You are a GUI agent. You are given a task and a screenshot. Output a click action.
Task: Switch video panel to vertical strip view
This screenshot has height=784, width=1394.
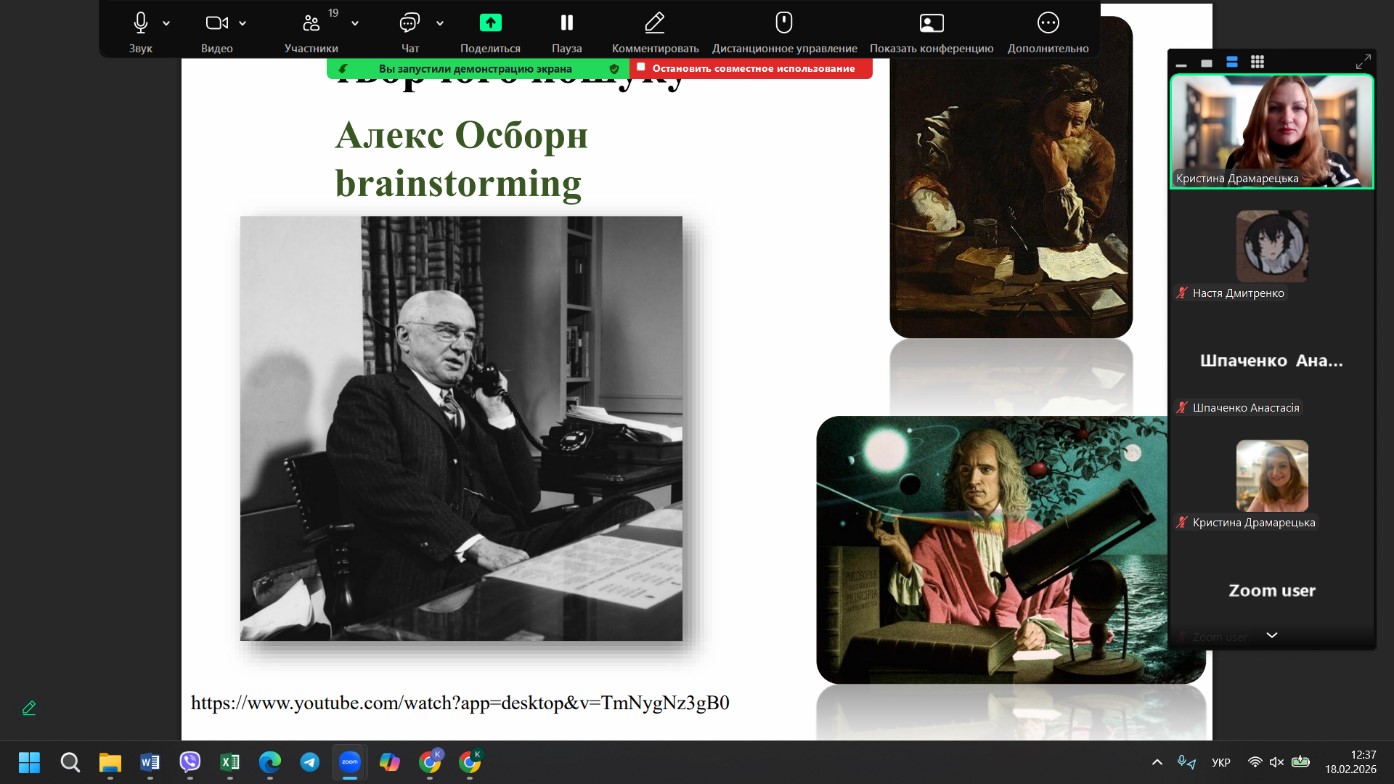pyautogui.click(x=1232, y=62)
